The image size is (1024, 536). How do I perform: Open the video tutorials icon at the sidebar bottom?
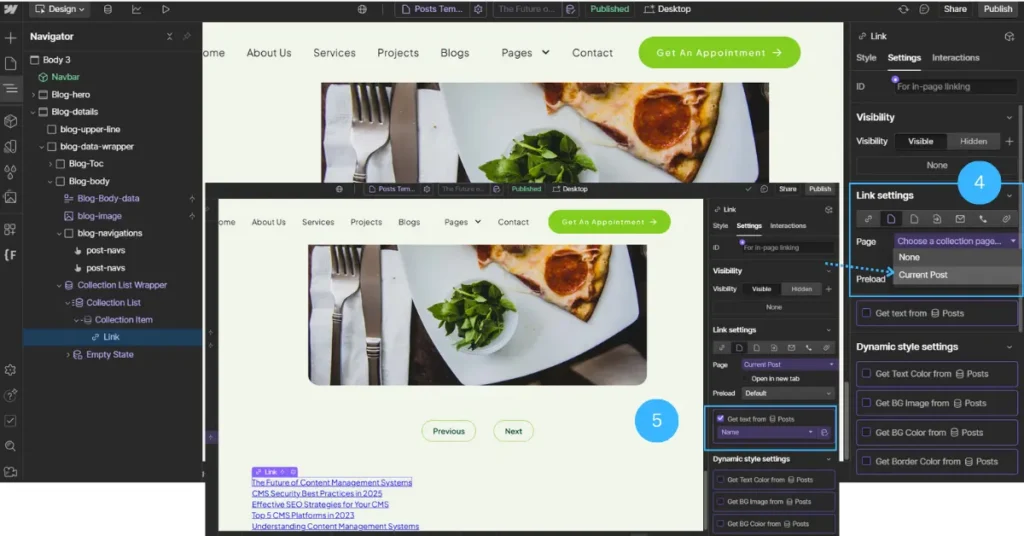[10, 471]
